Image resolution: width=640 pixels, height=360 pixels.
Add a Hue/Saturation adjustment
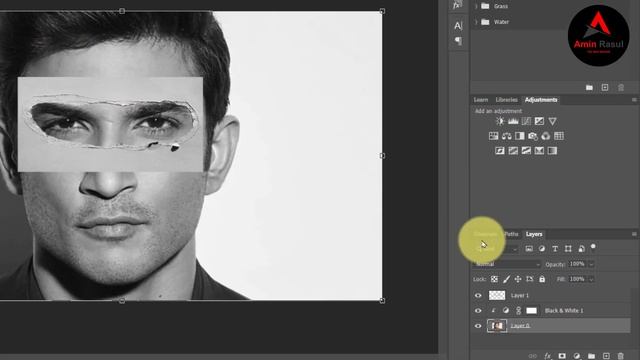[x=493, y=136]
